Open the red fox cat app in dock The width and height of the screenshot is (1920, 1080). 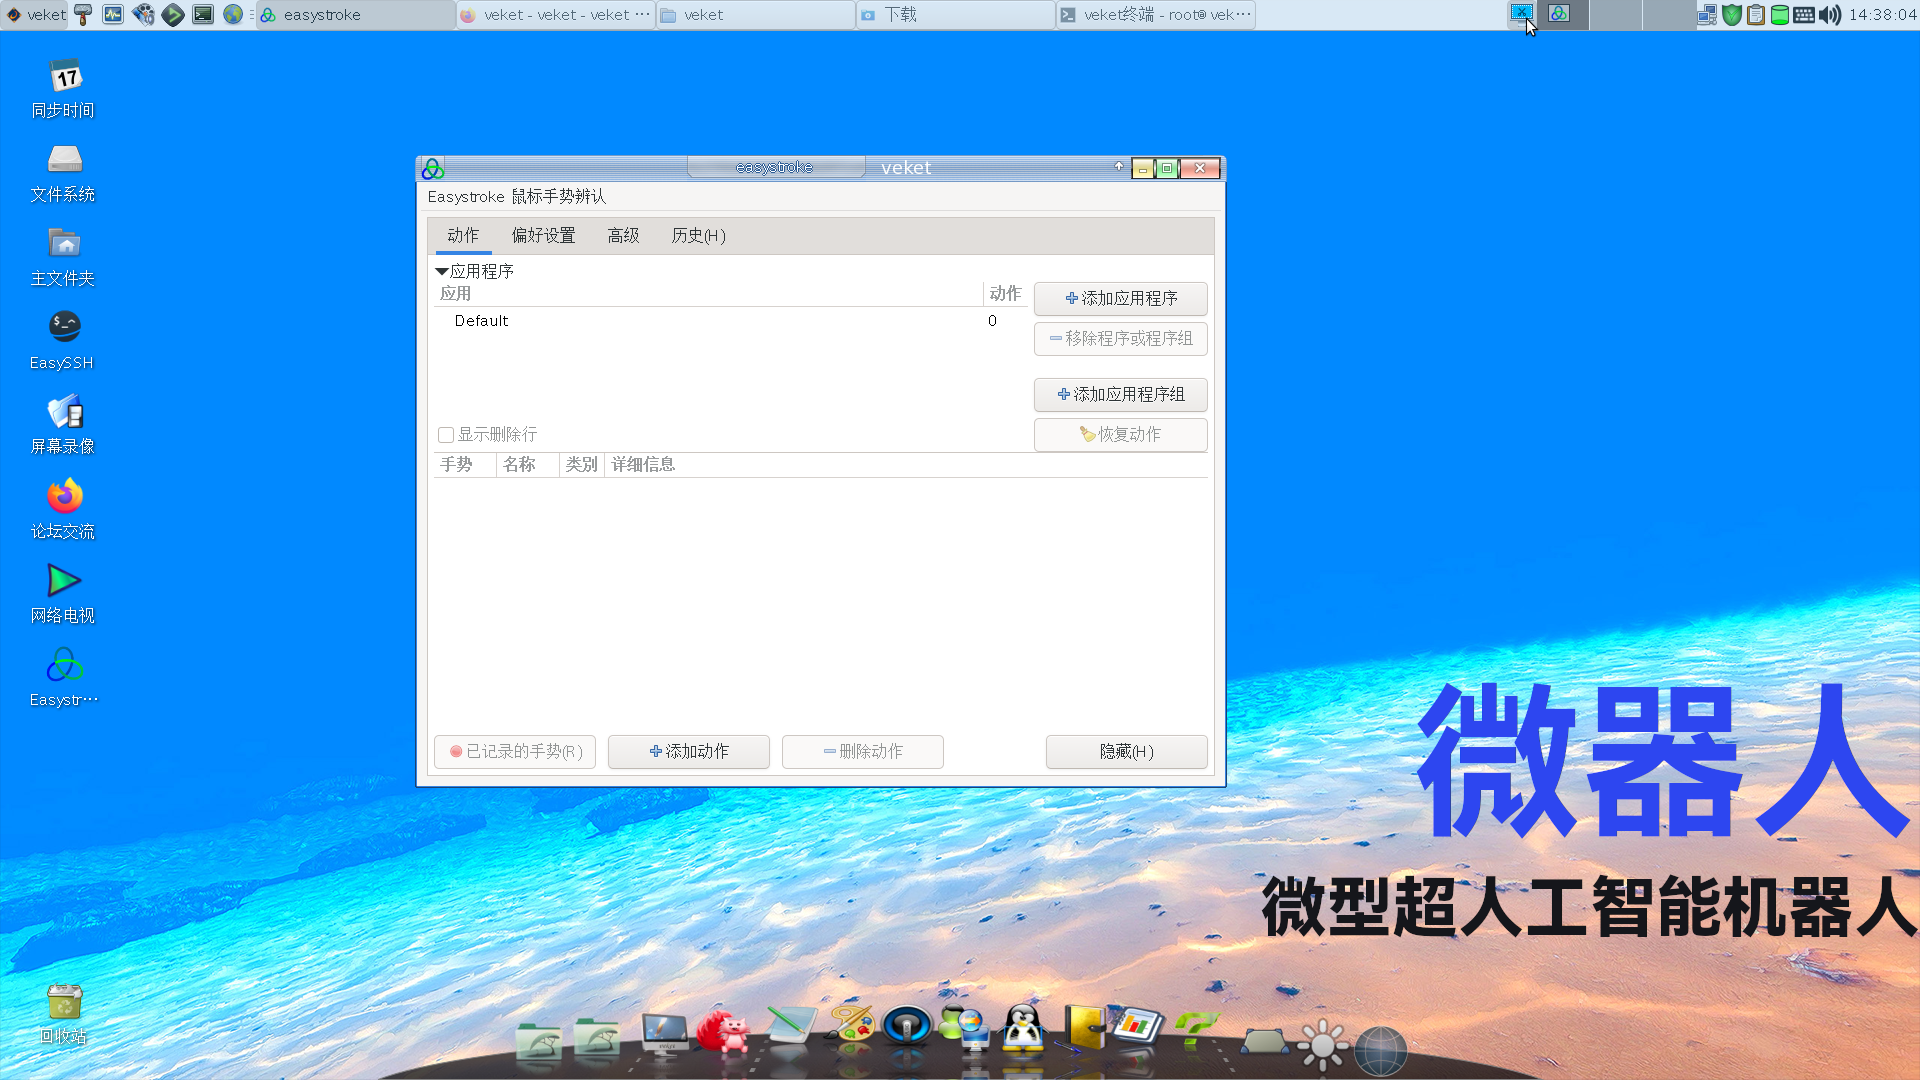[x=722, y=1030]
